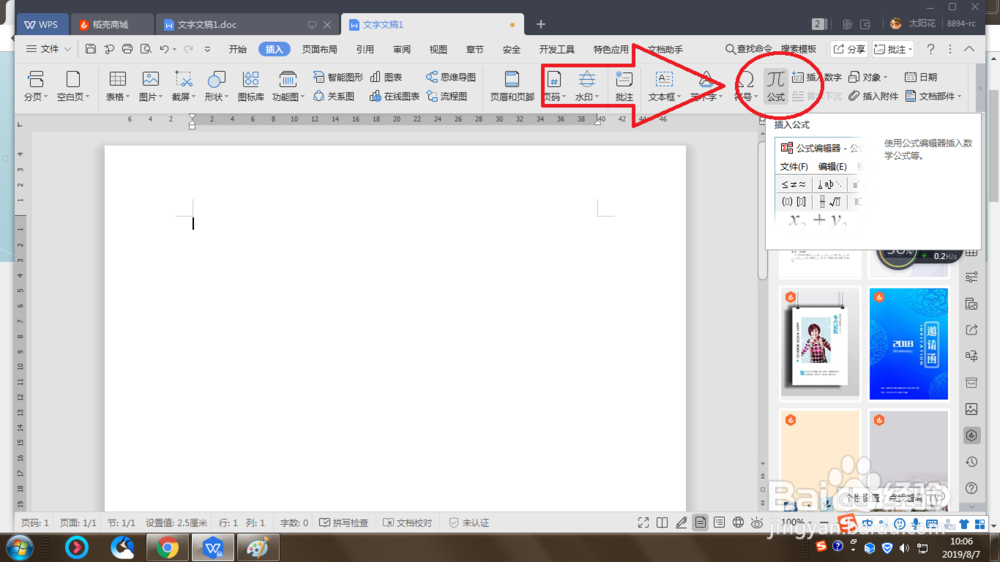This screenshot has width=1000, height=562.
Task: Insert a 流程图 flowchart
Action: [x=447, y=96]
